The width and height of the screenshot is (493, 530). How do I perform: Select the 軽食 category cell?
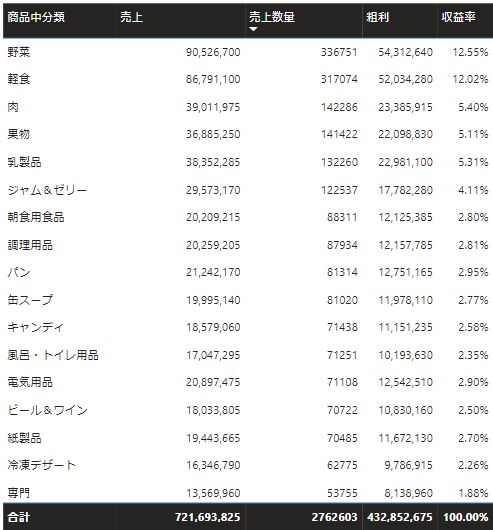19,79
